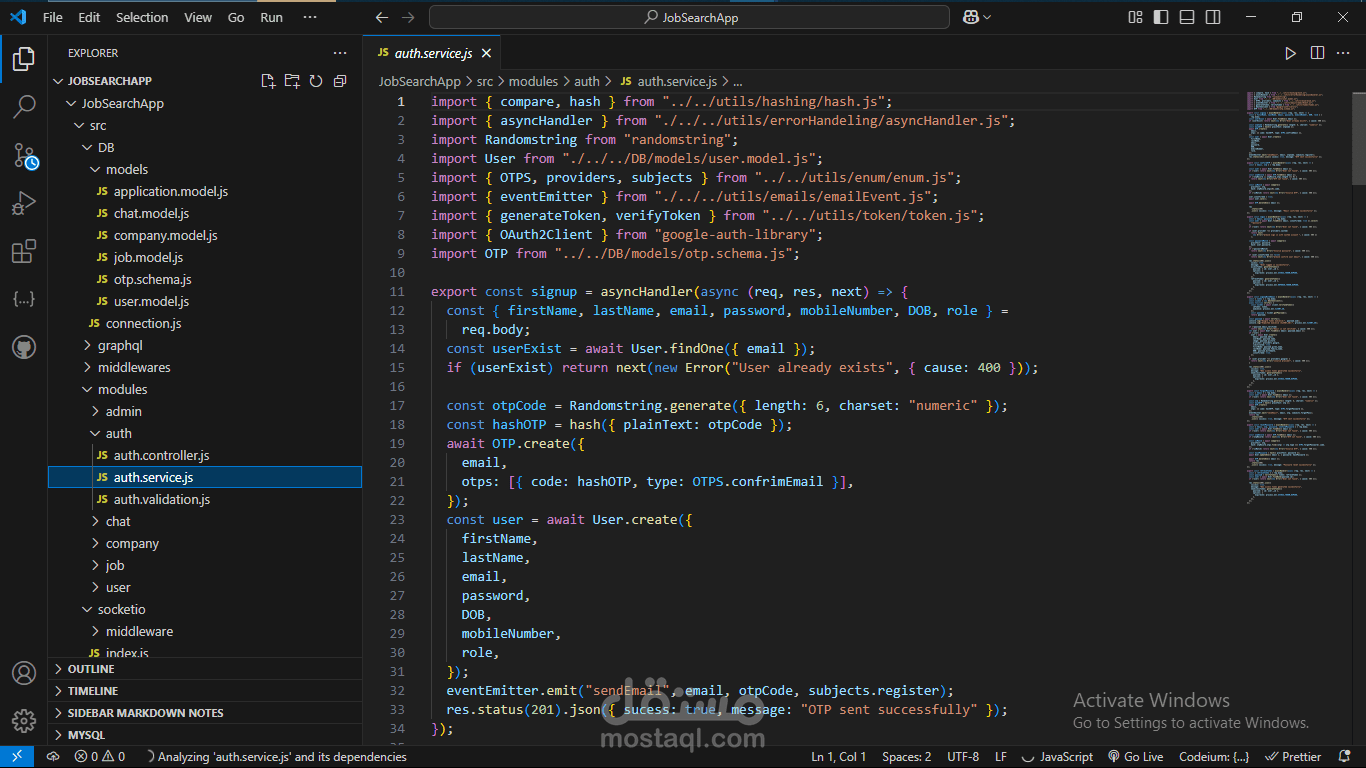Open the Run and Debug view
Viewport: 1366px width, 768px height.
tap(24, 204)
